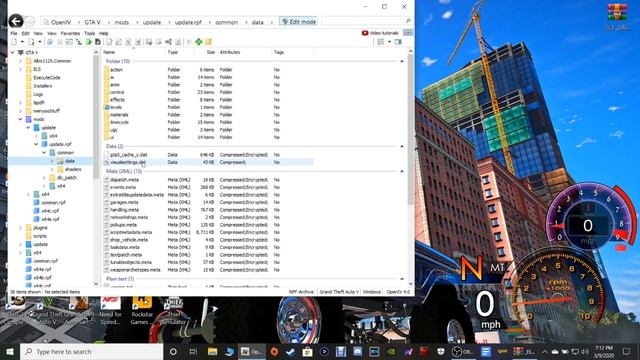Select the handling.meta file

(208, 210)
